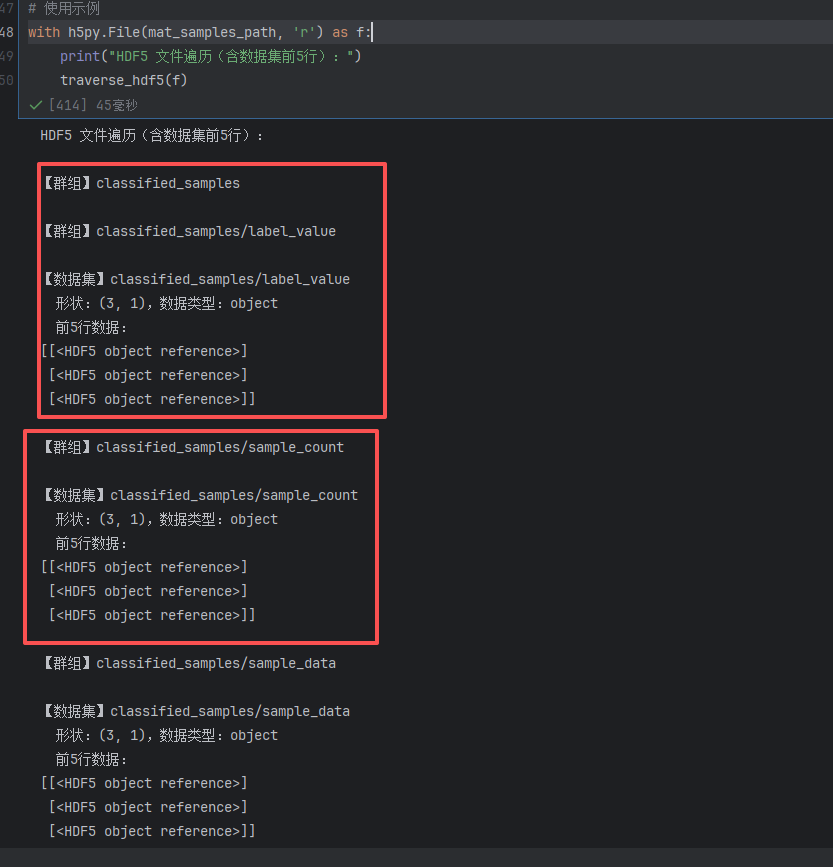This screenshot has width=833, height=867.
Task: Select the 【数据集】classified_samples/label_value line
Action: 196,279
